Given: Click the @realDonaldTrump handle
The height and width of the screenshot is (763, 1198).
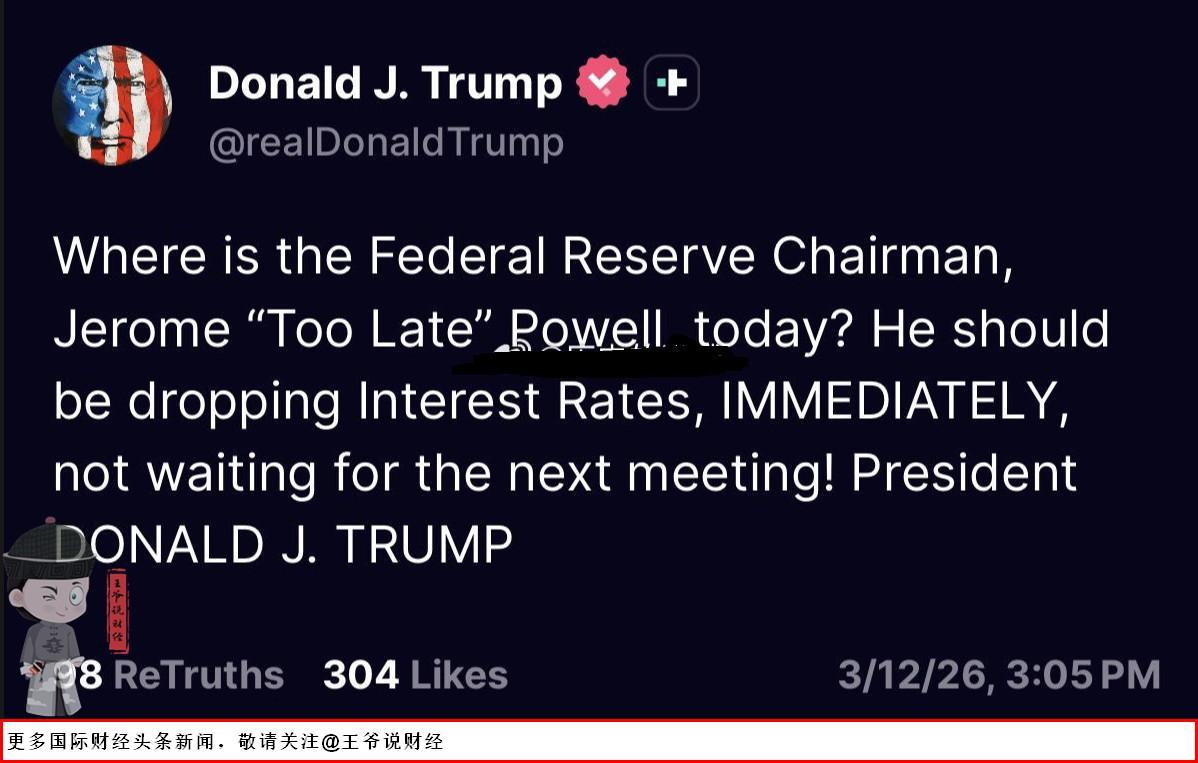Looking at the screenshot, I should 386,143.
